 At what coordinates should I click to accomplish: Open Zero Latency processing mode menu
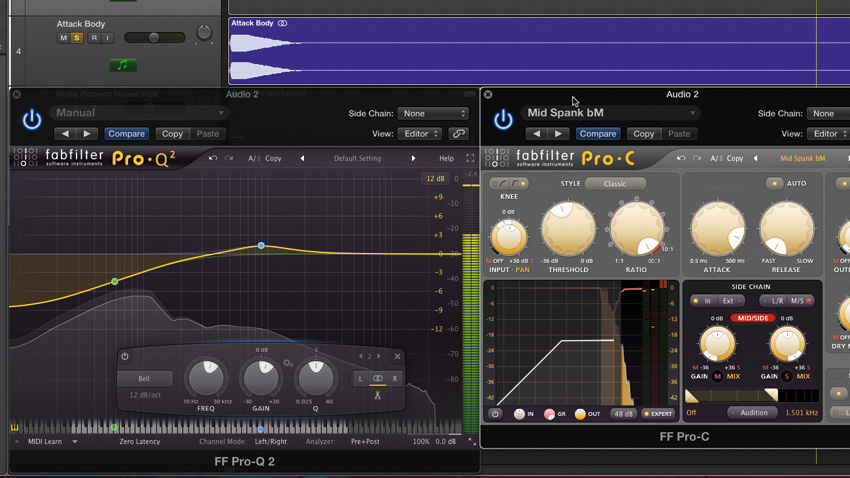coord(139,442)
